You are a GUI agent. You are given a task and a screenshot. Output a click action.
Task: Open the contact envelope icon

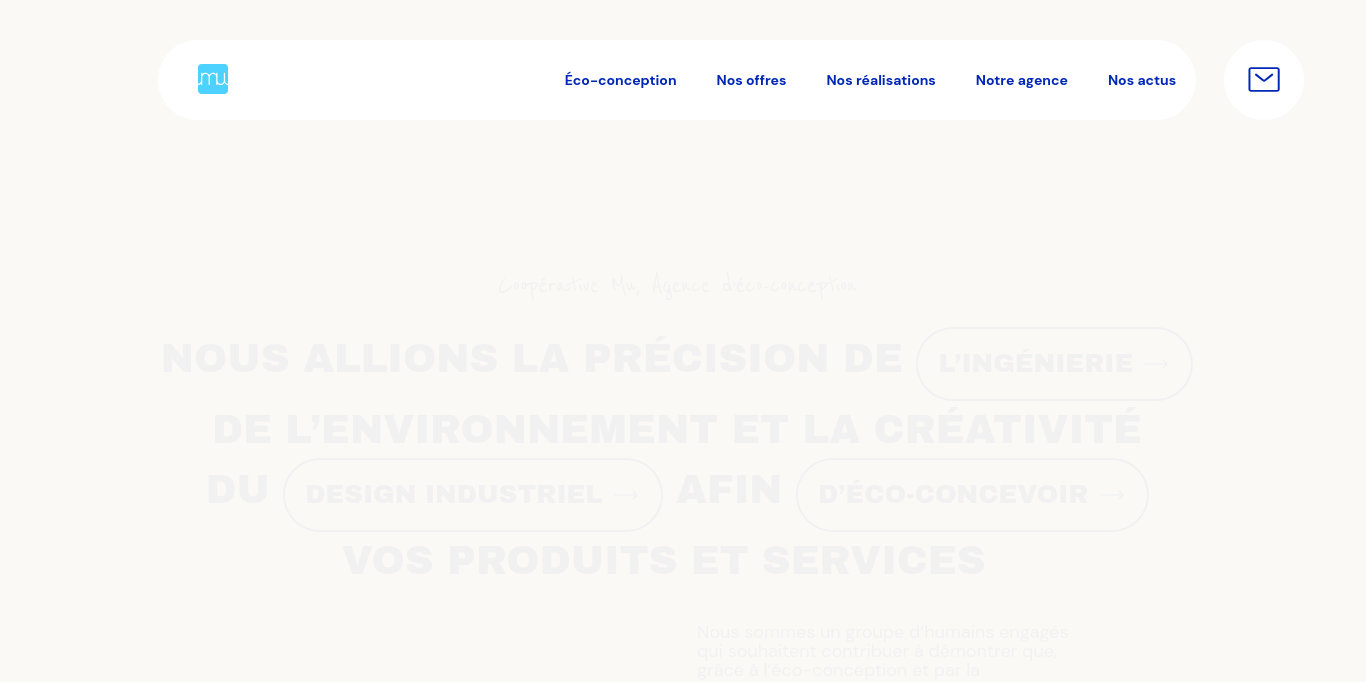click(x=1263, y=80)
